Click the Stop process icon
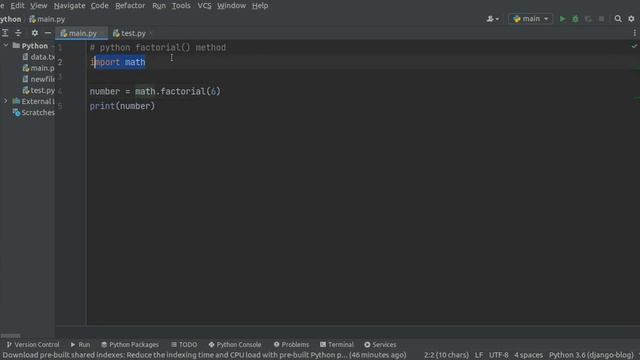Viewport: 640px width, 360px height. [601, 19]
